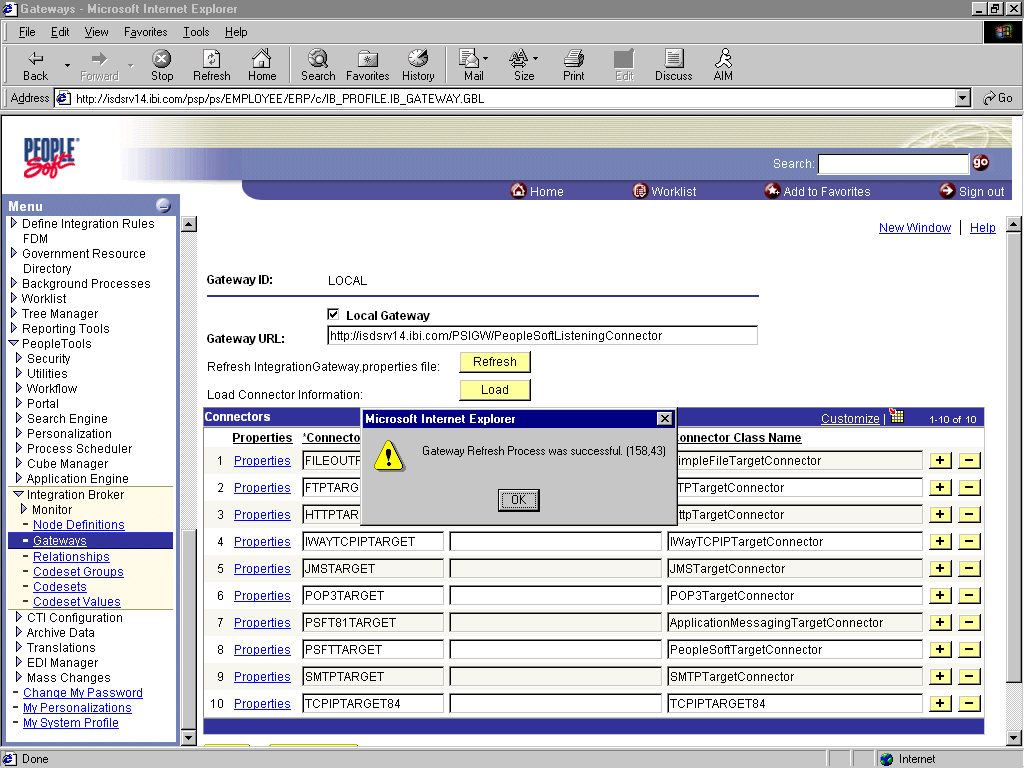Close the Microsoft Internet Explorer dialog
This screenshot has width=1024, height=768.
pyautogui.click(x=664, y=419)
